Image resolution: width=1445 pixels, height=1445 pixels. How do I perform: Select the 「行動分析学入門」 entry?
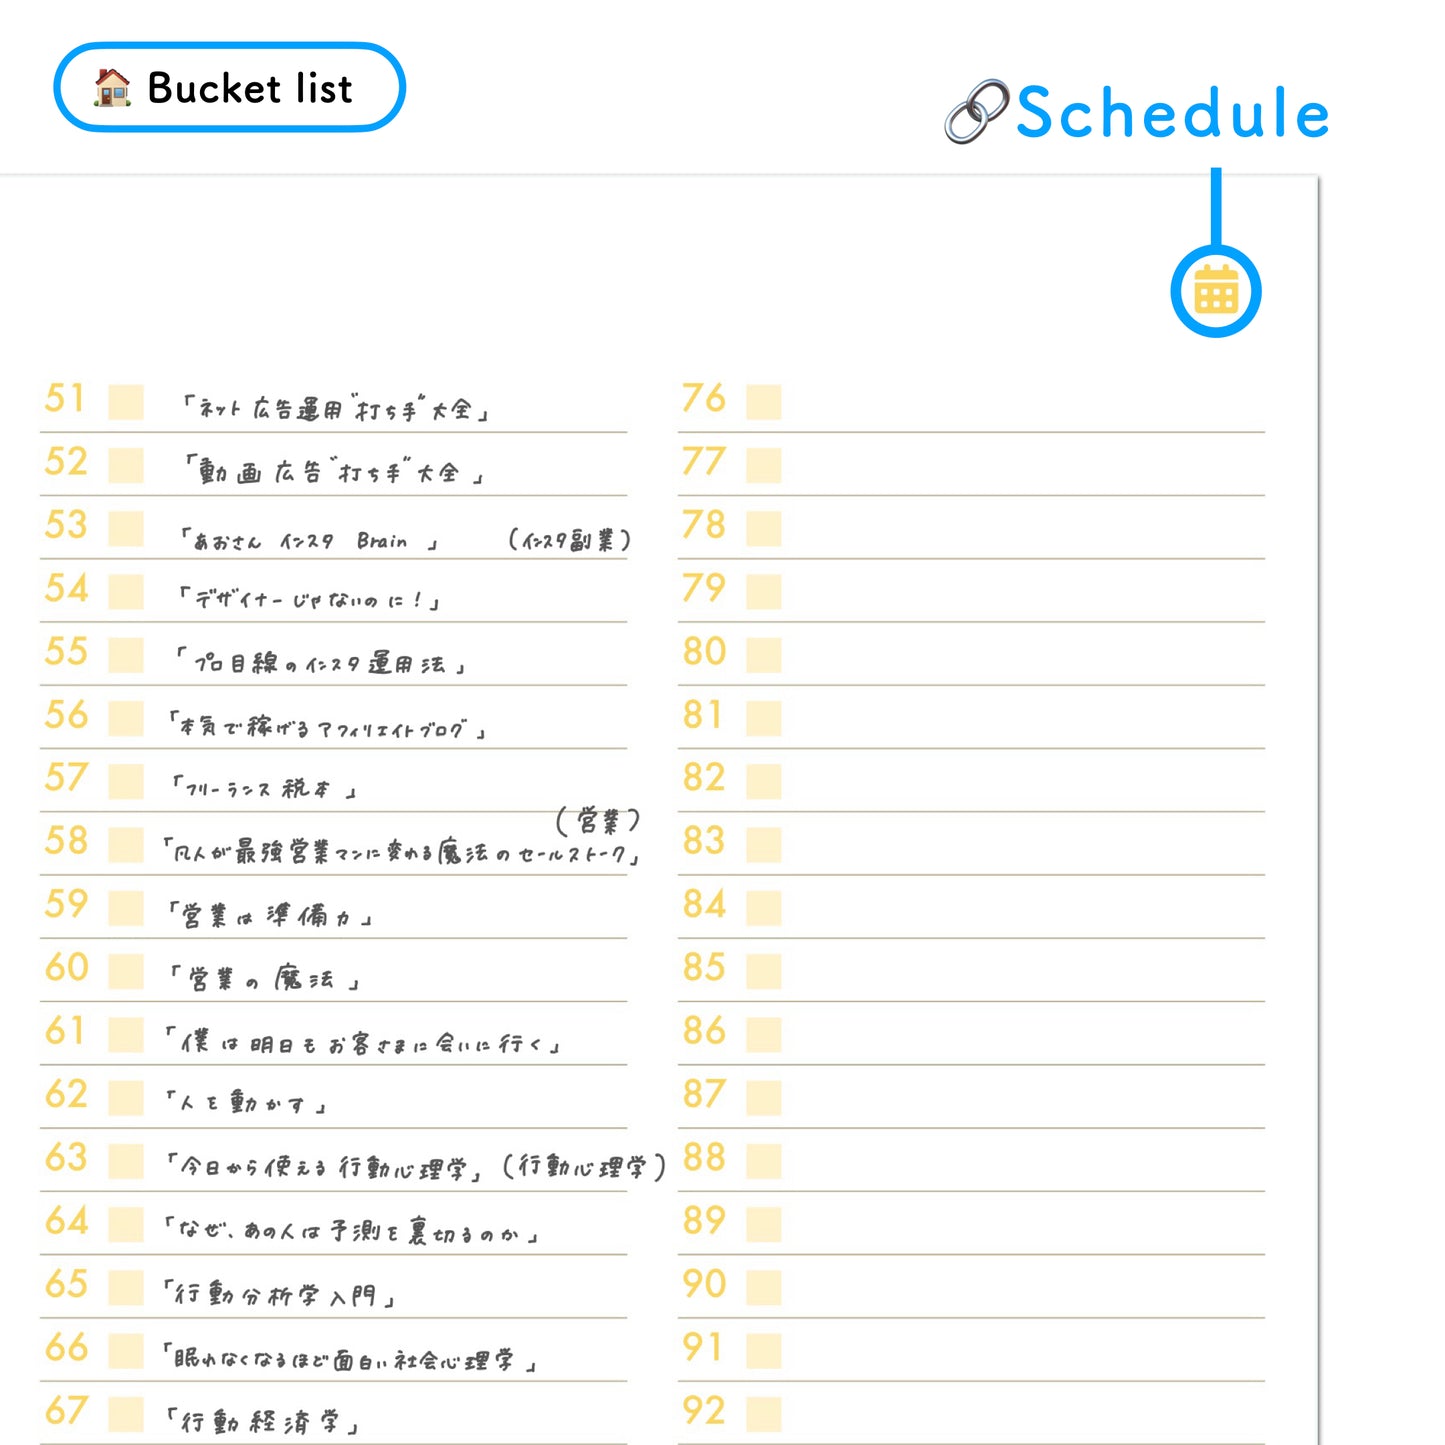coord(280,1294)
